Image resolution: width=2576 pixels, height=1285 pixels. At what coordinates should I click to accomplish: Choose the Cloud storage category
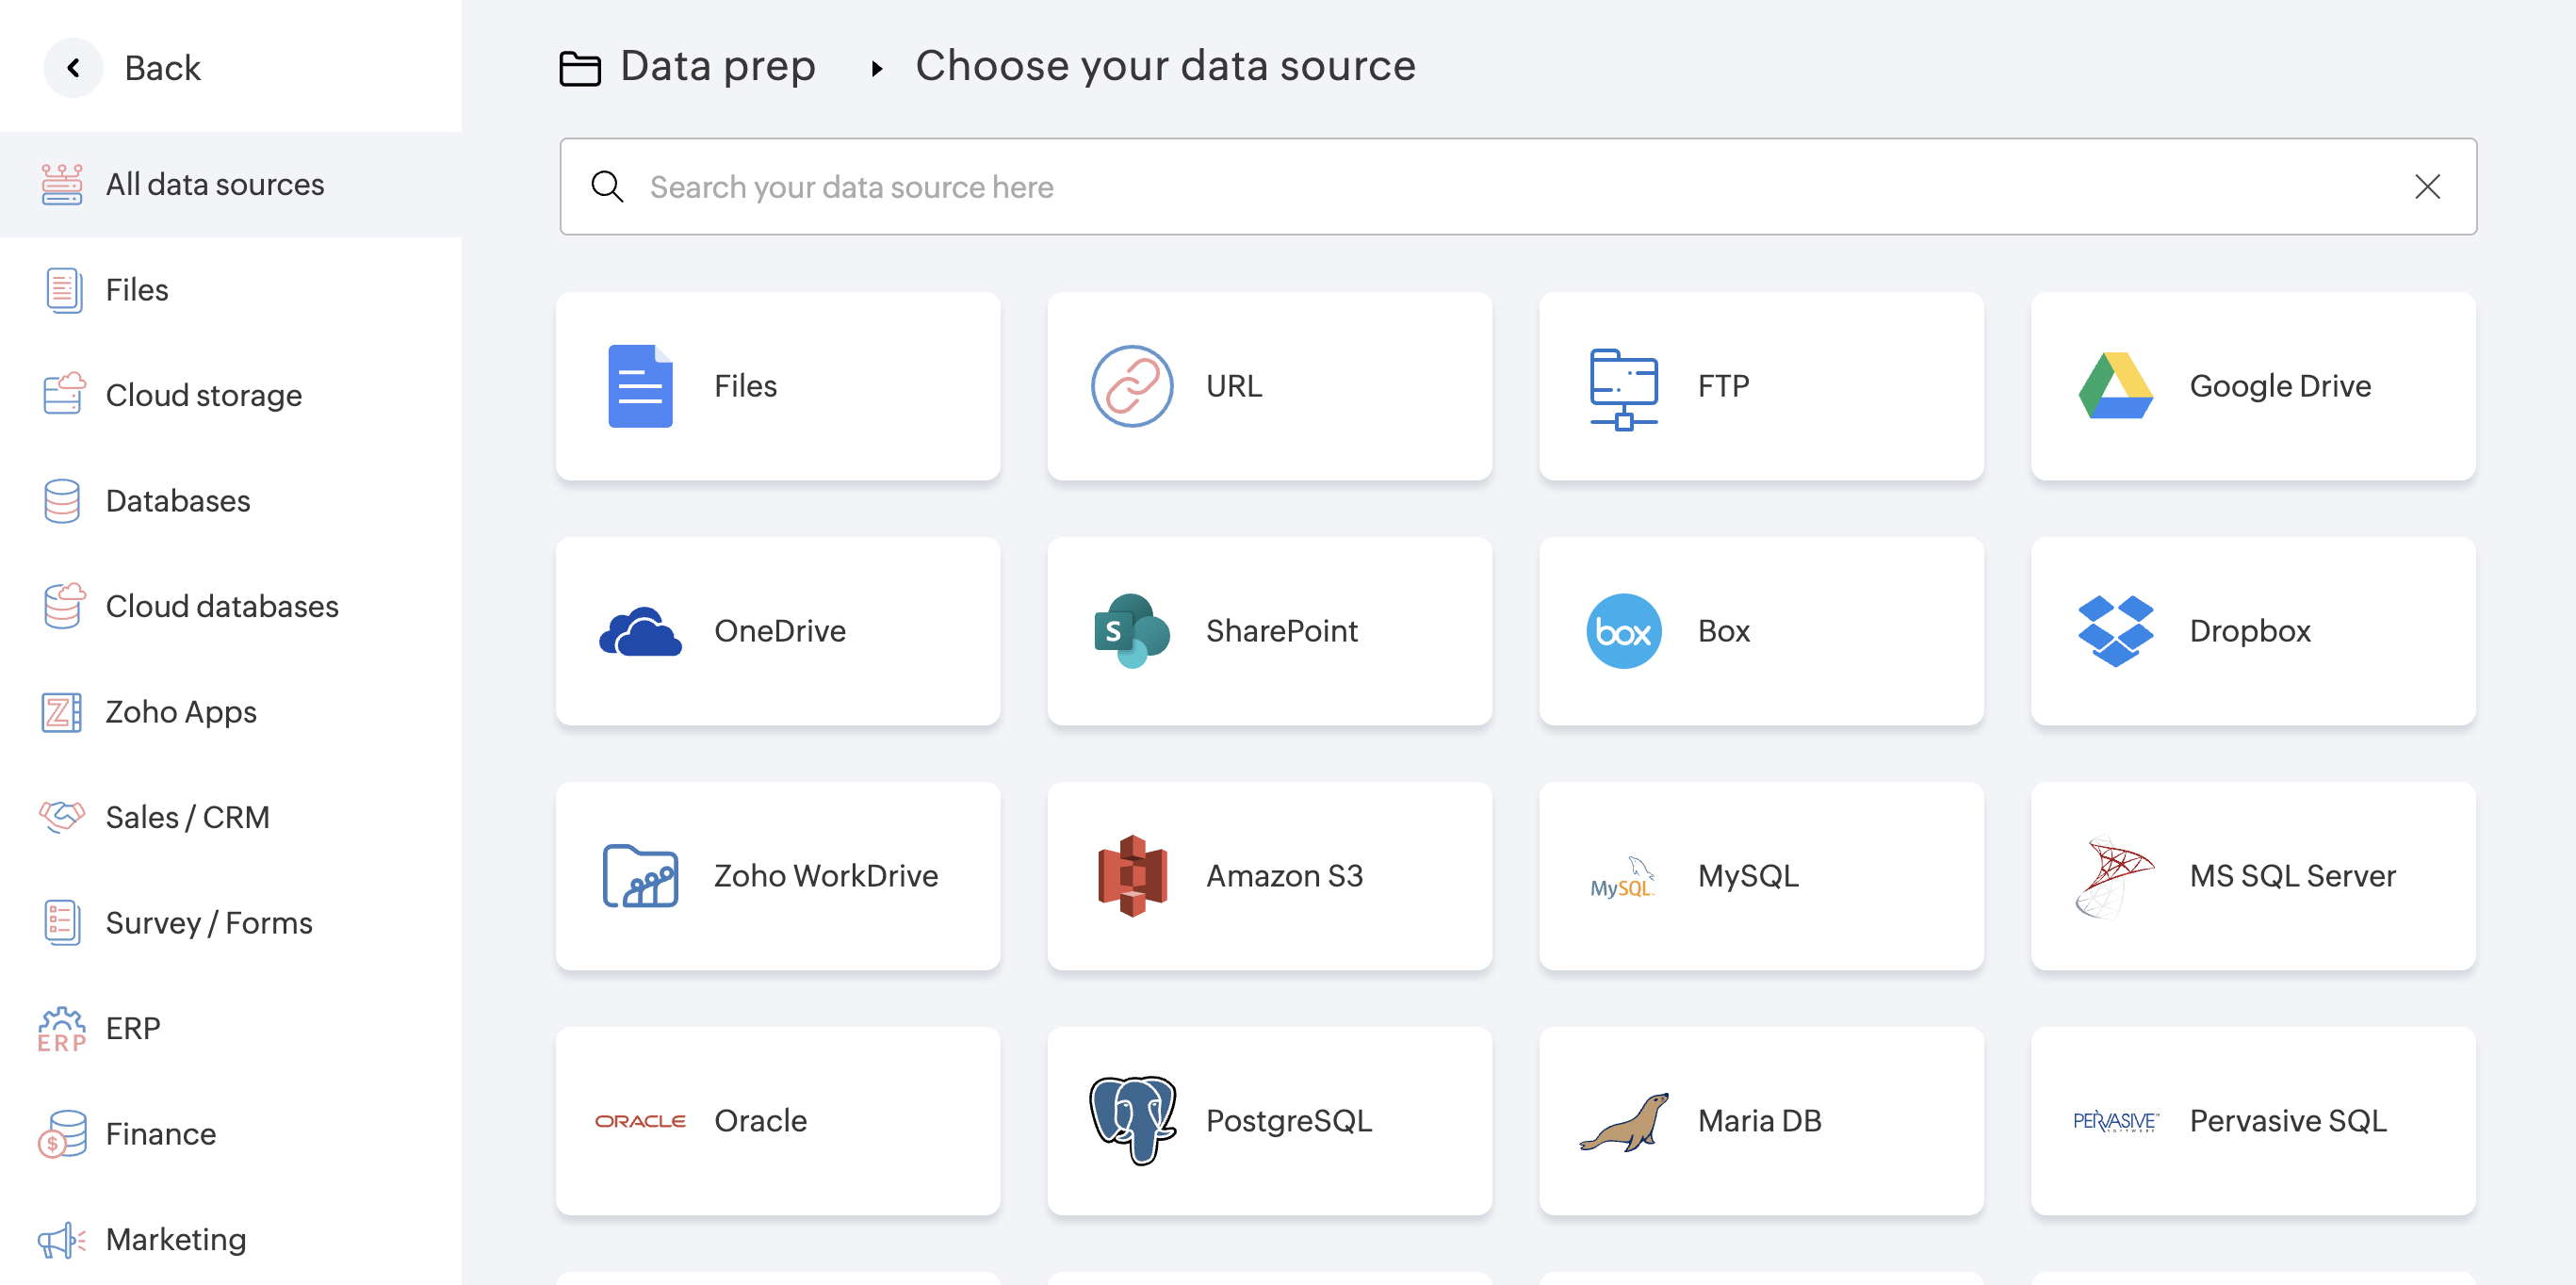(x=231, y=395)
